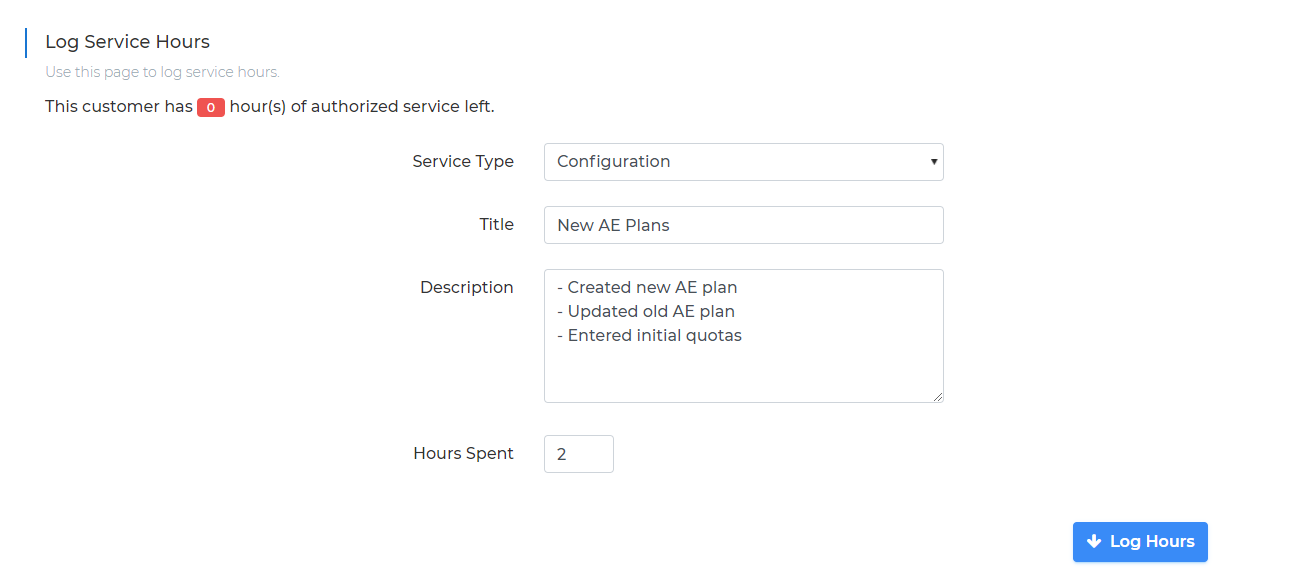1302x583 pixels.
Task: Click the Service Type field label
Action: [463, 161]
